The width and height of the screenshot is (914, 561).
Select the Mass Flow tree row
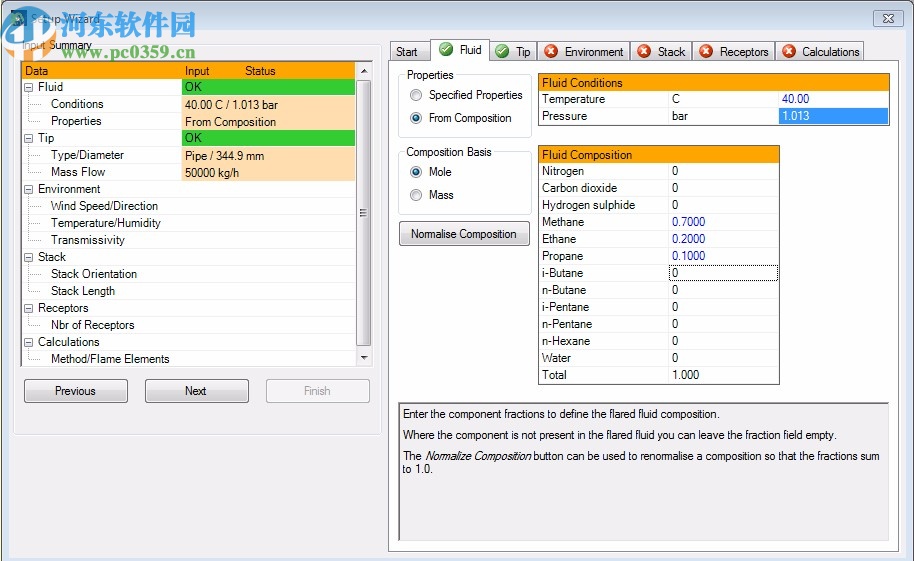pos(188,173)
